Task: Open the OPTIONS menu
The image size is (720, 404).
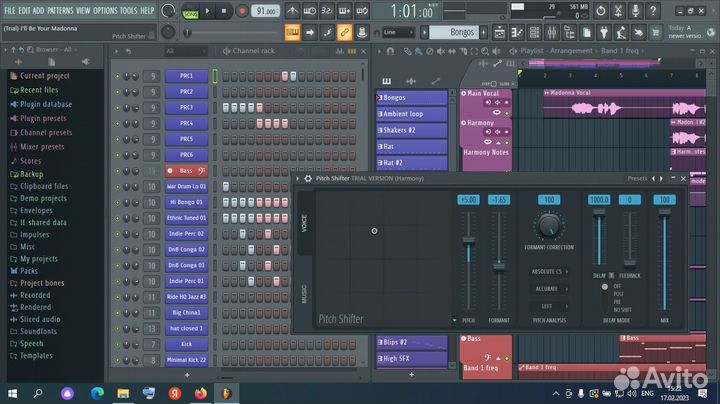Action: [x=105, y=10]
